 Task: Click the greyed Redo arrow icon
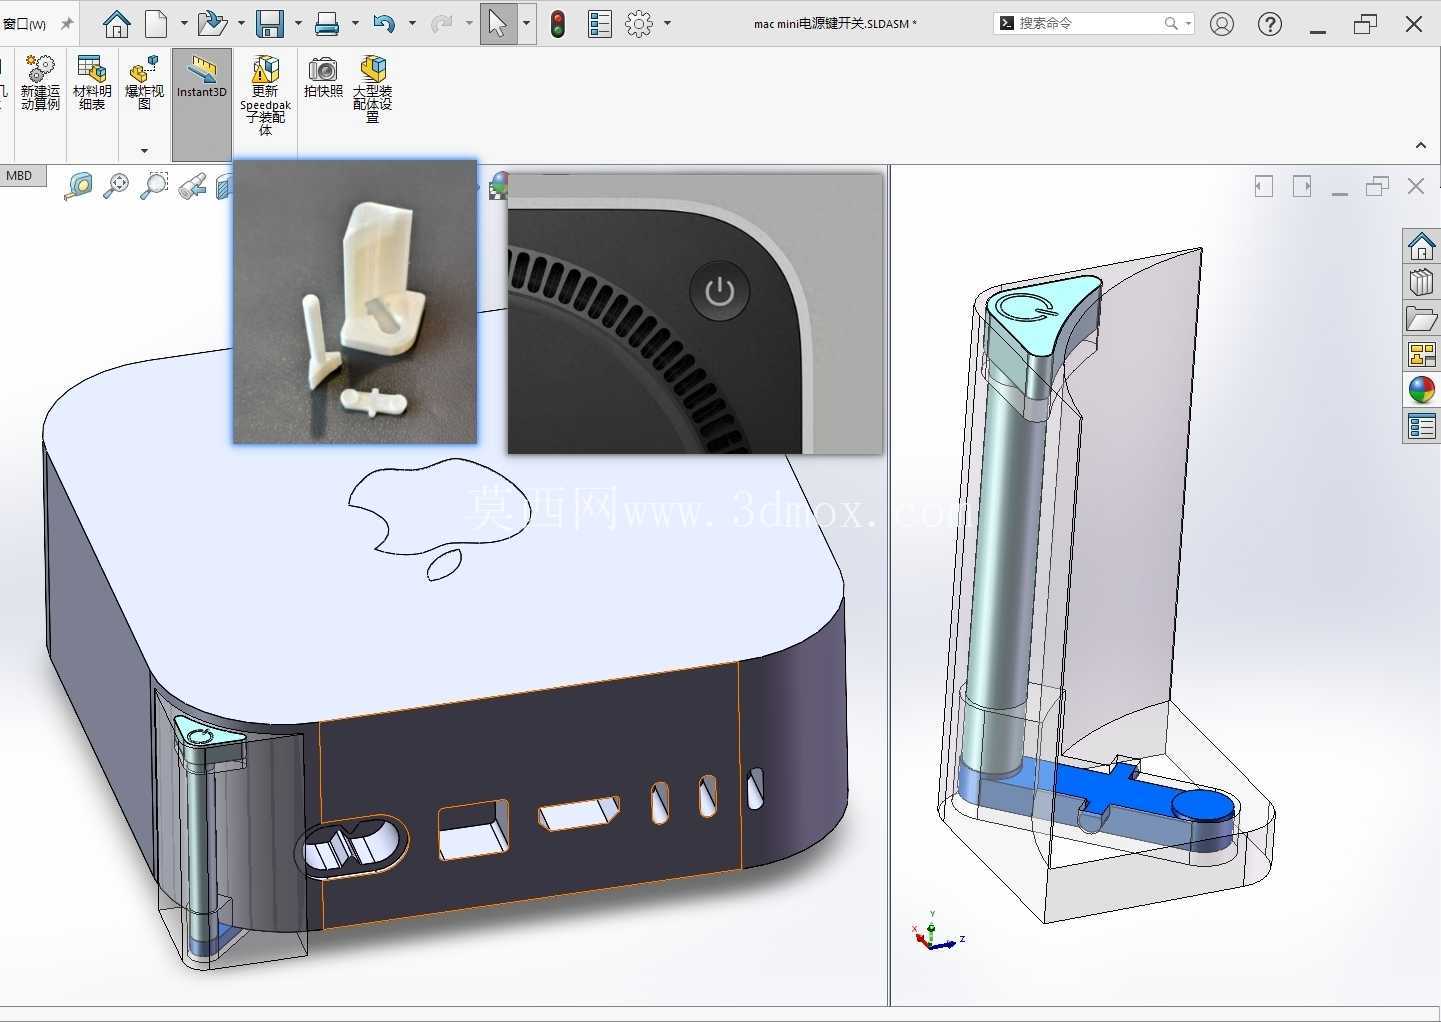coord(441,23)
